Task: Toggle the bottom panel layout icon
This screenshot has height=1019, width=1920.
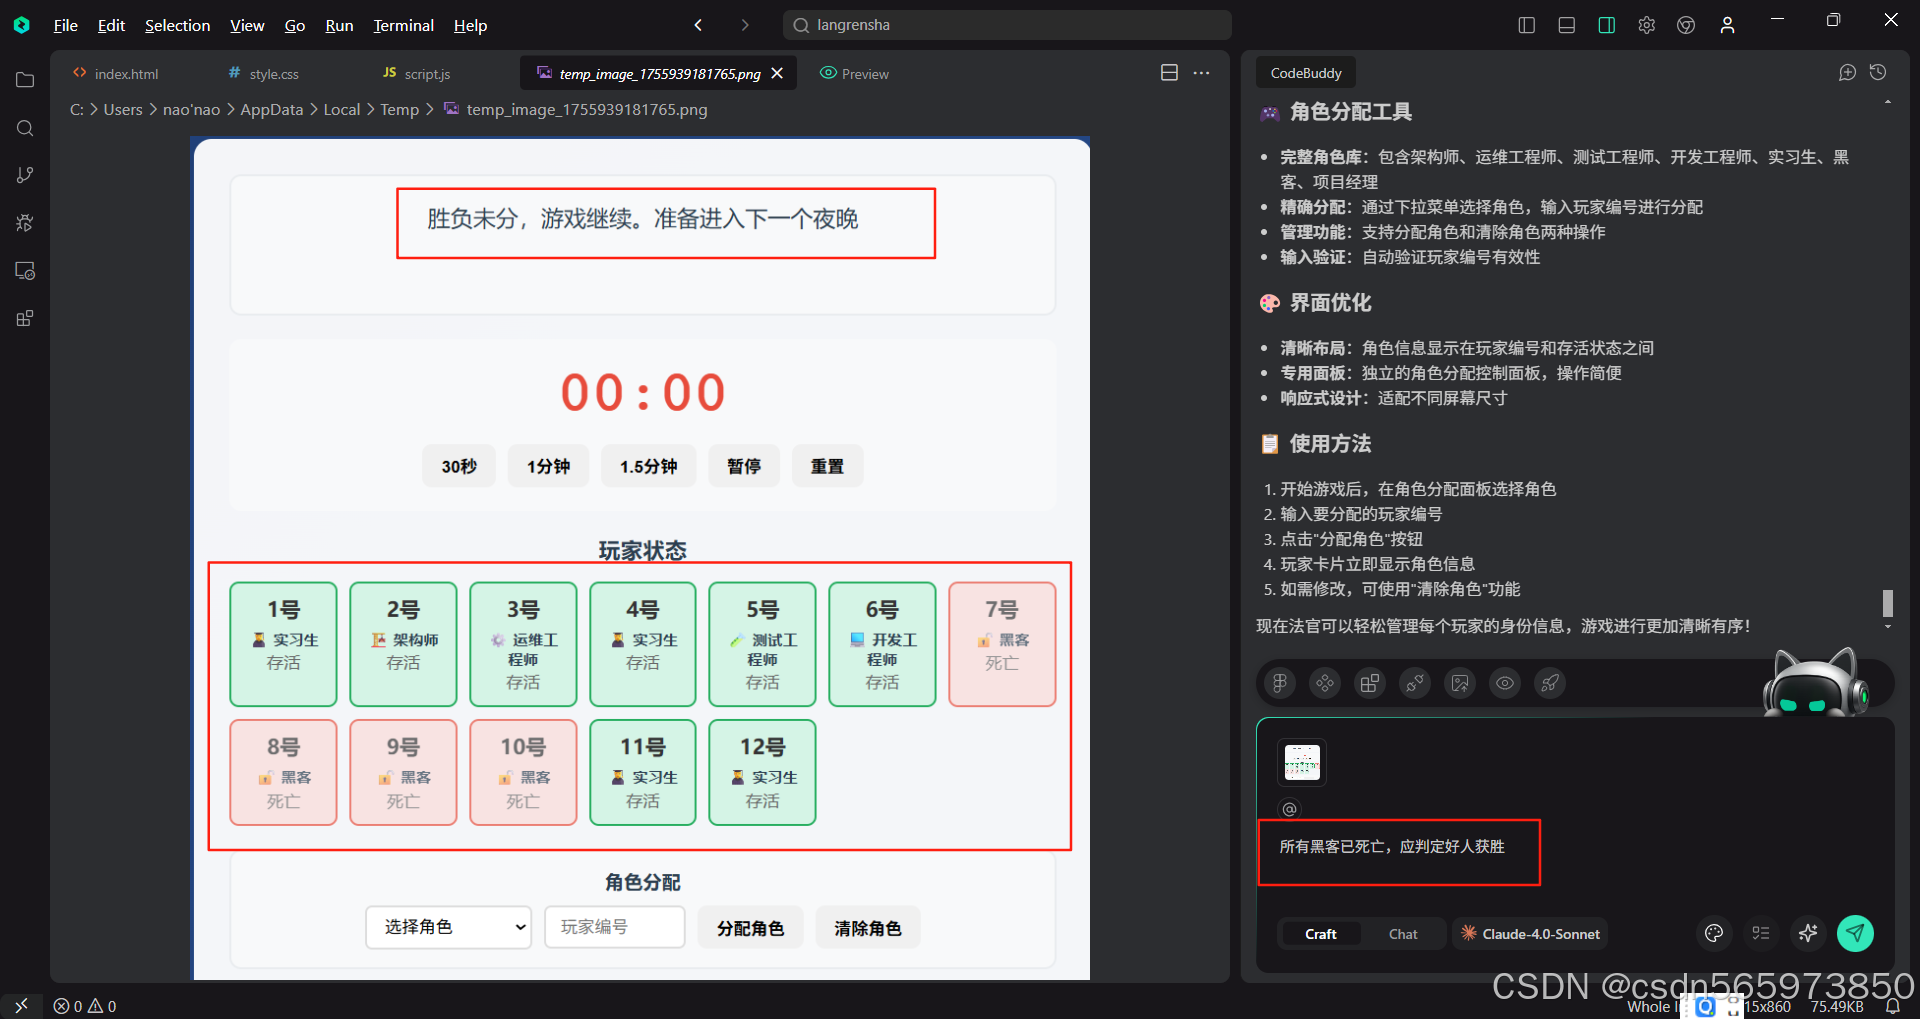Action: [1566, 24]
